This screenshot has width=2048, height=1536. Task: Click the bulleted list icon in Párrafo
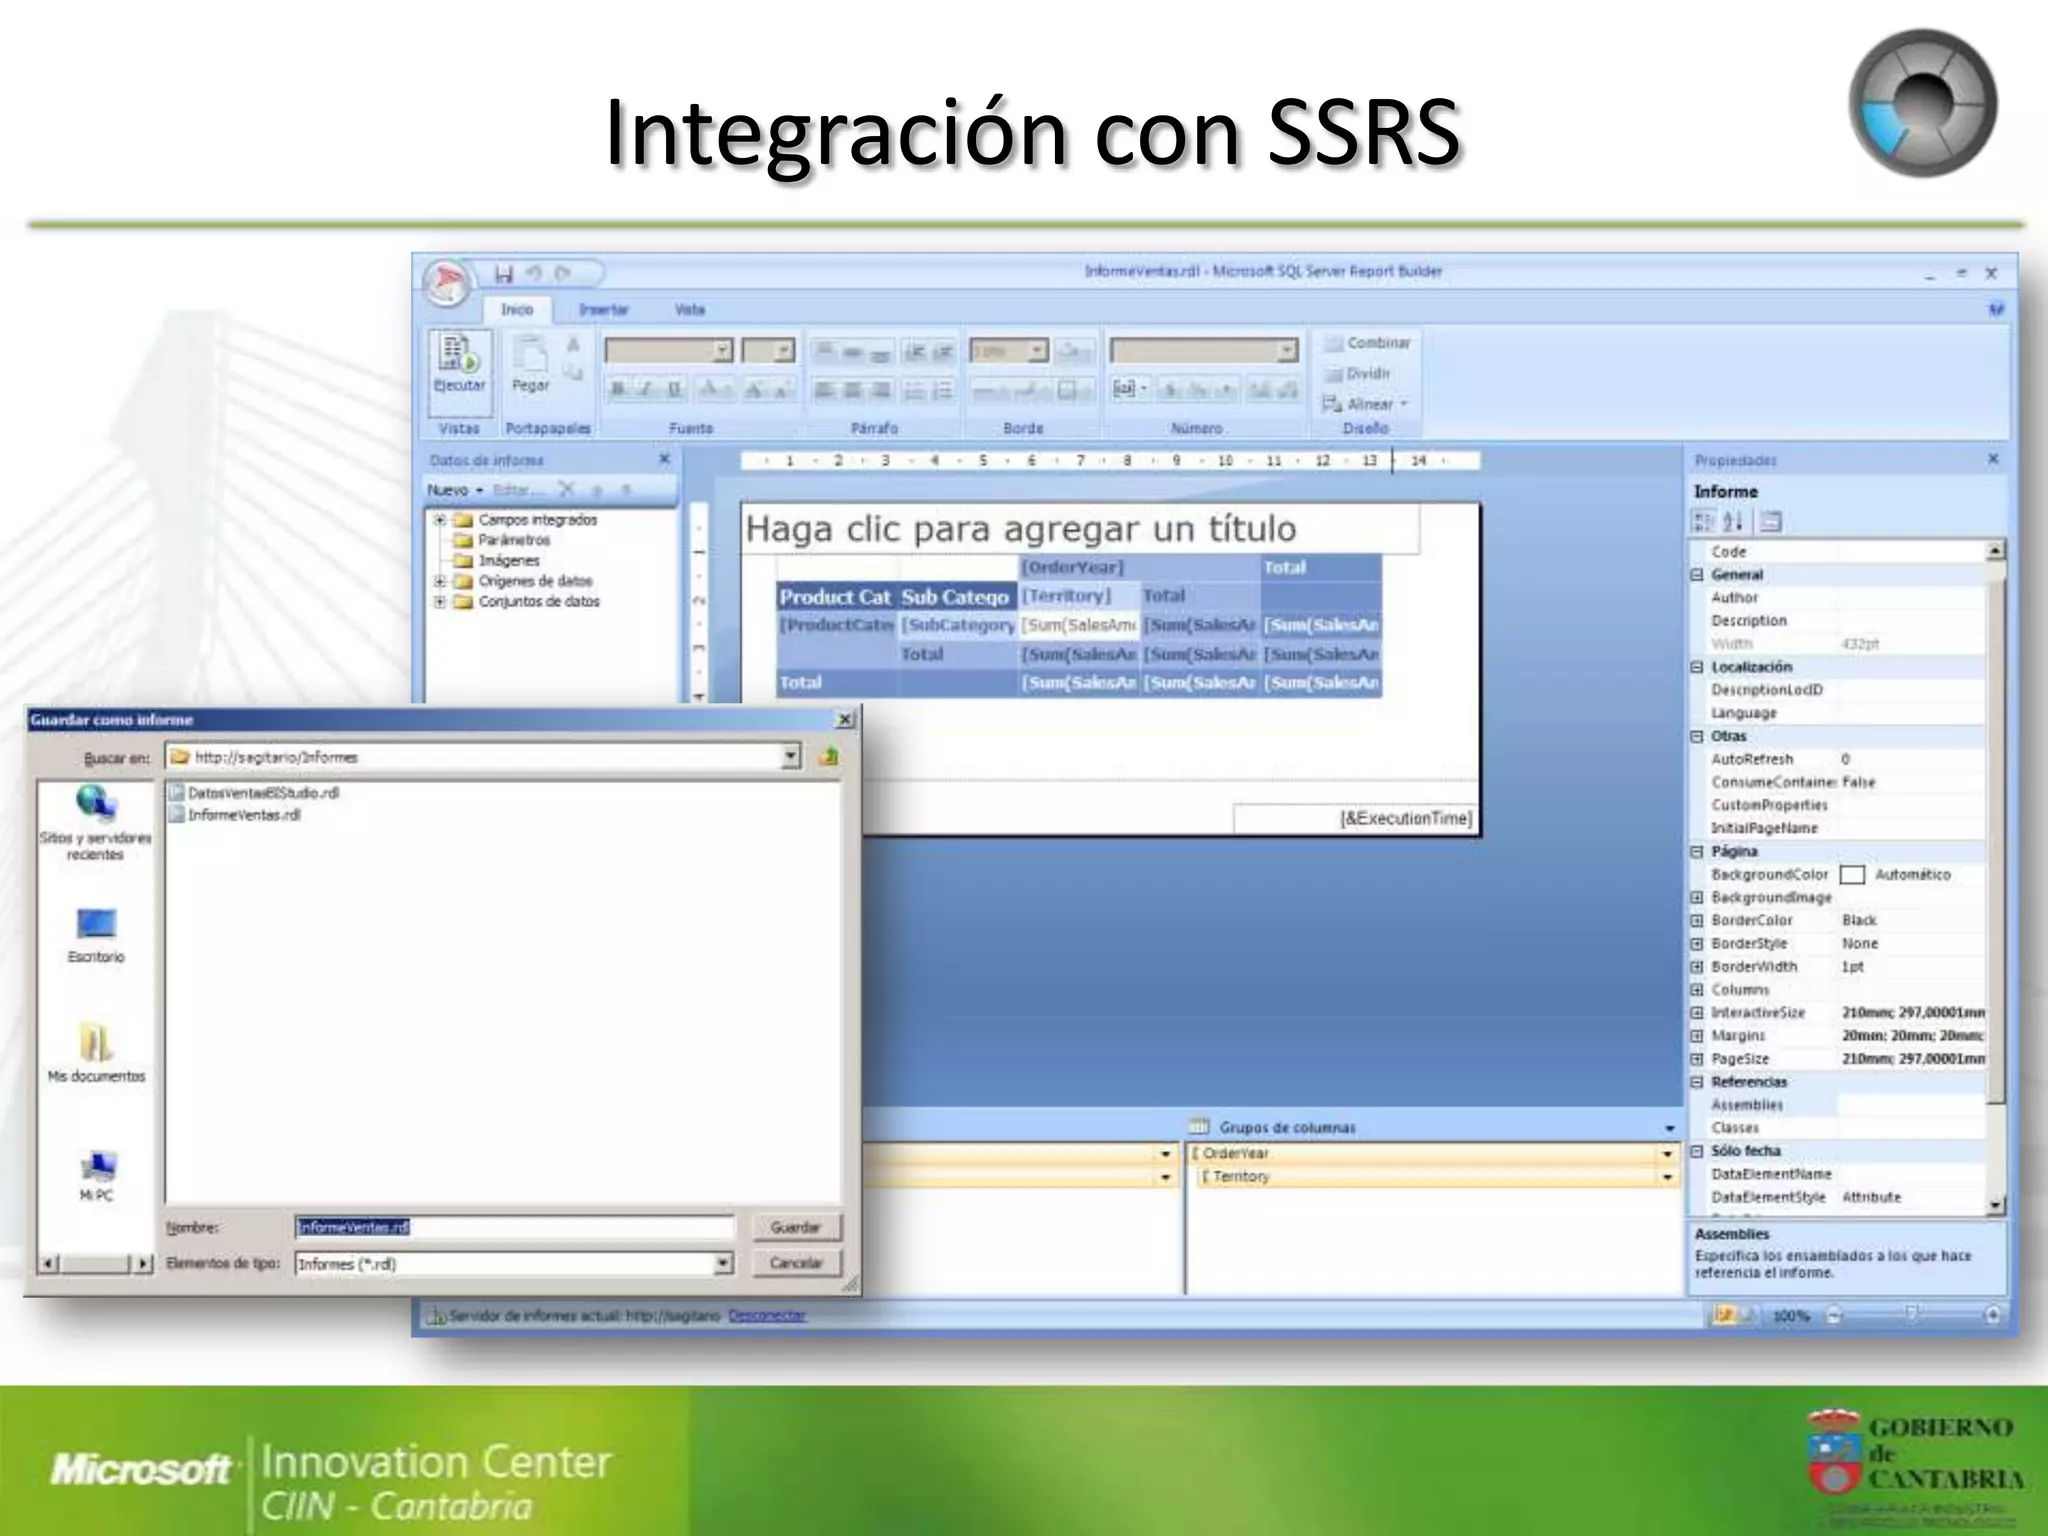(x=914, y=390)
